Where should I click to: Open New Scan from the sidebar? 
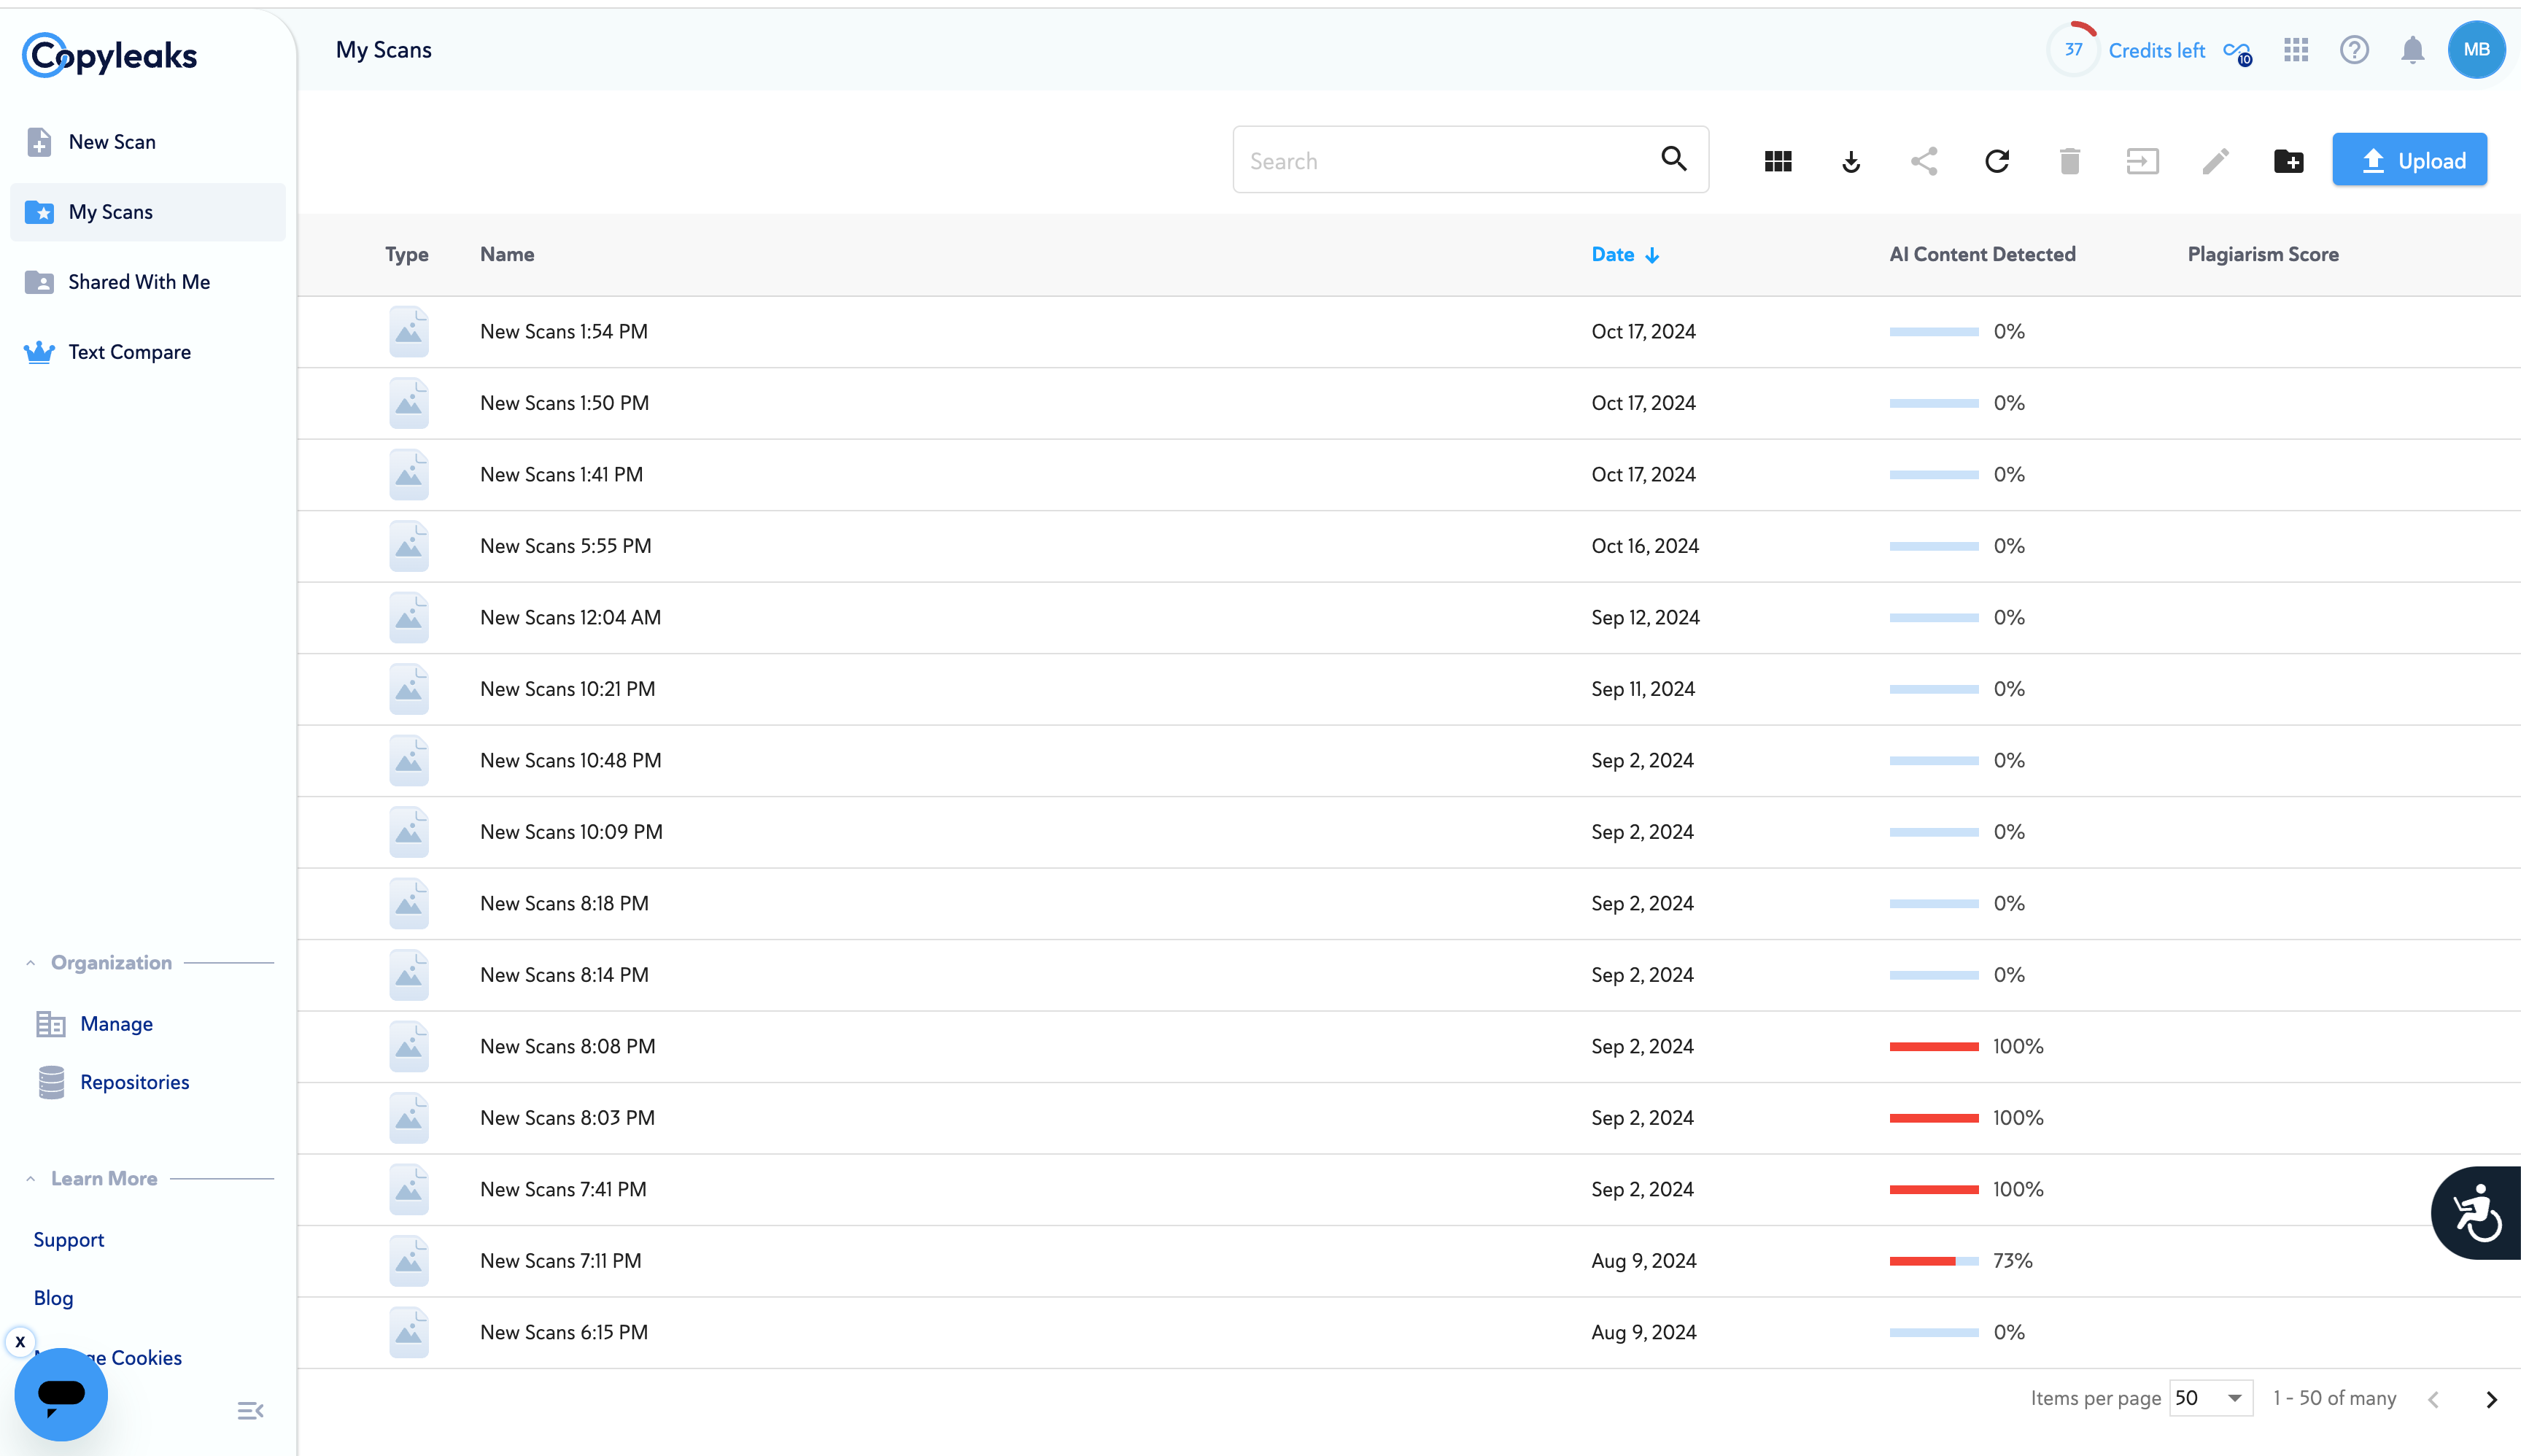[x=111, y=142]
